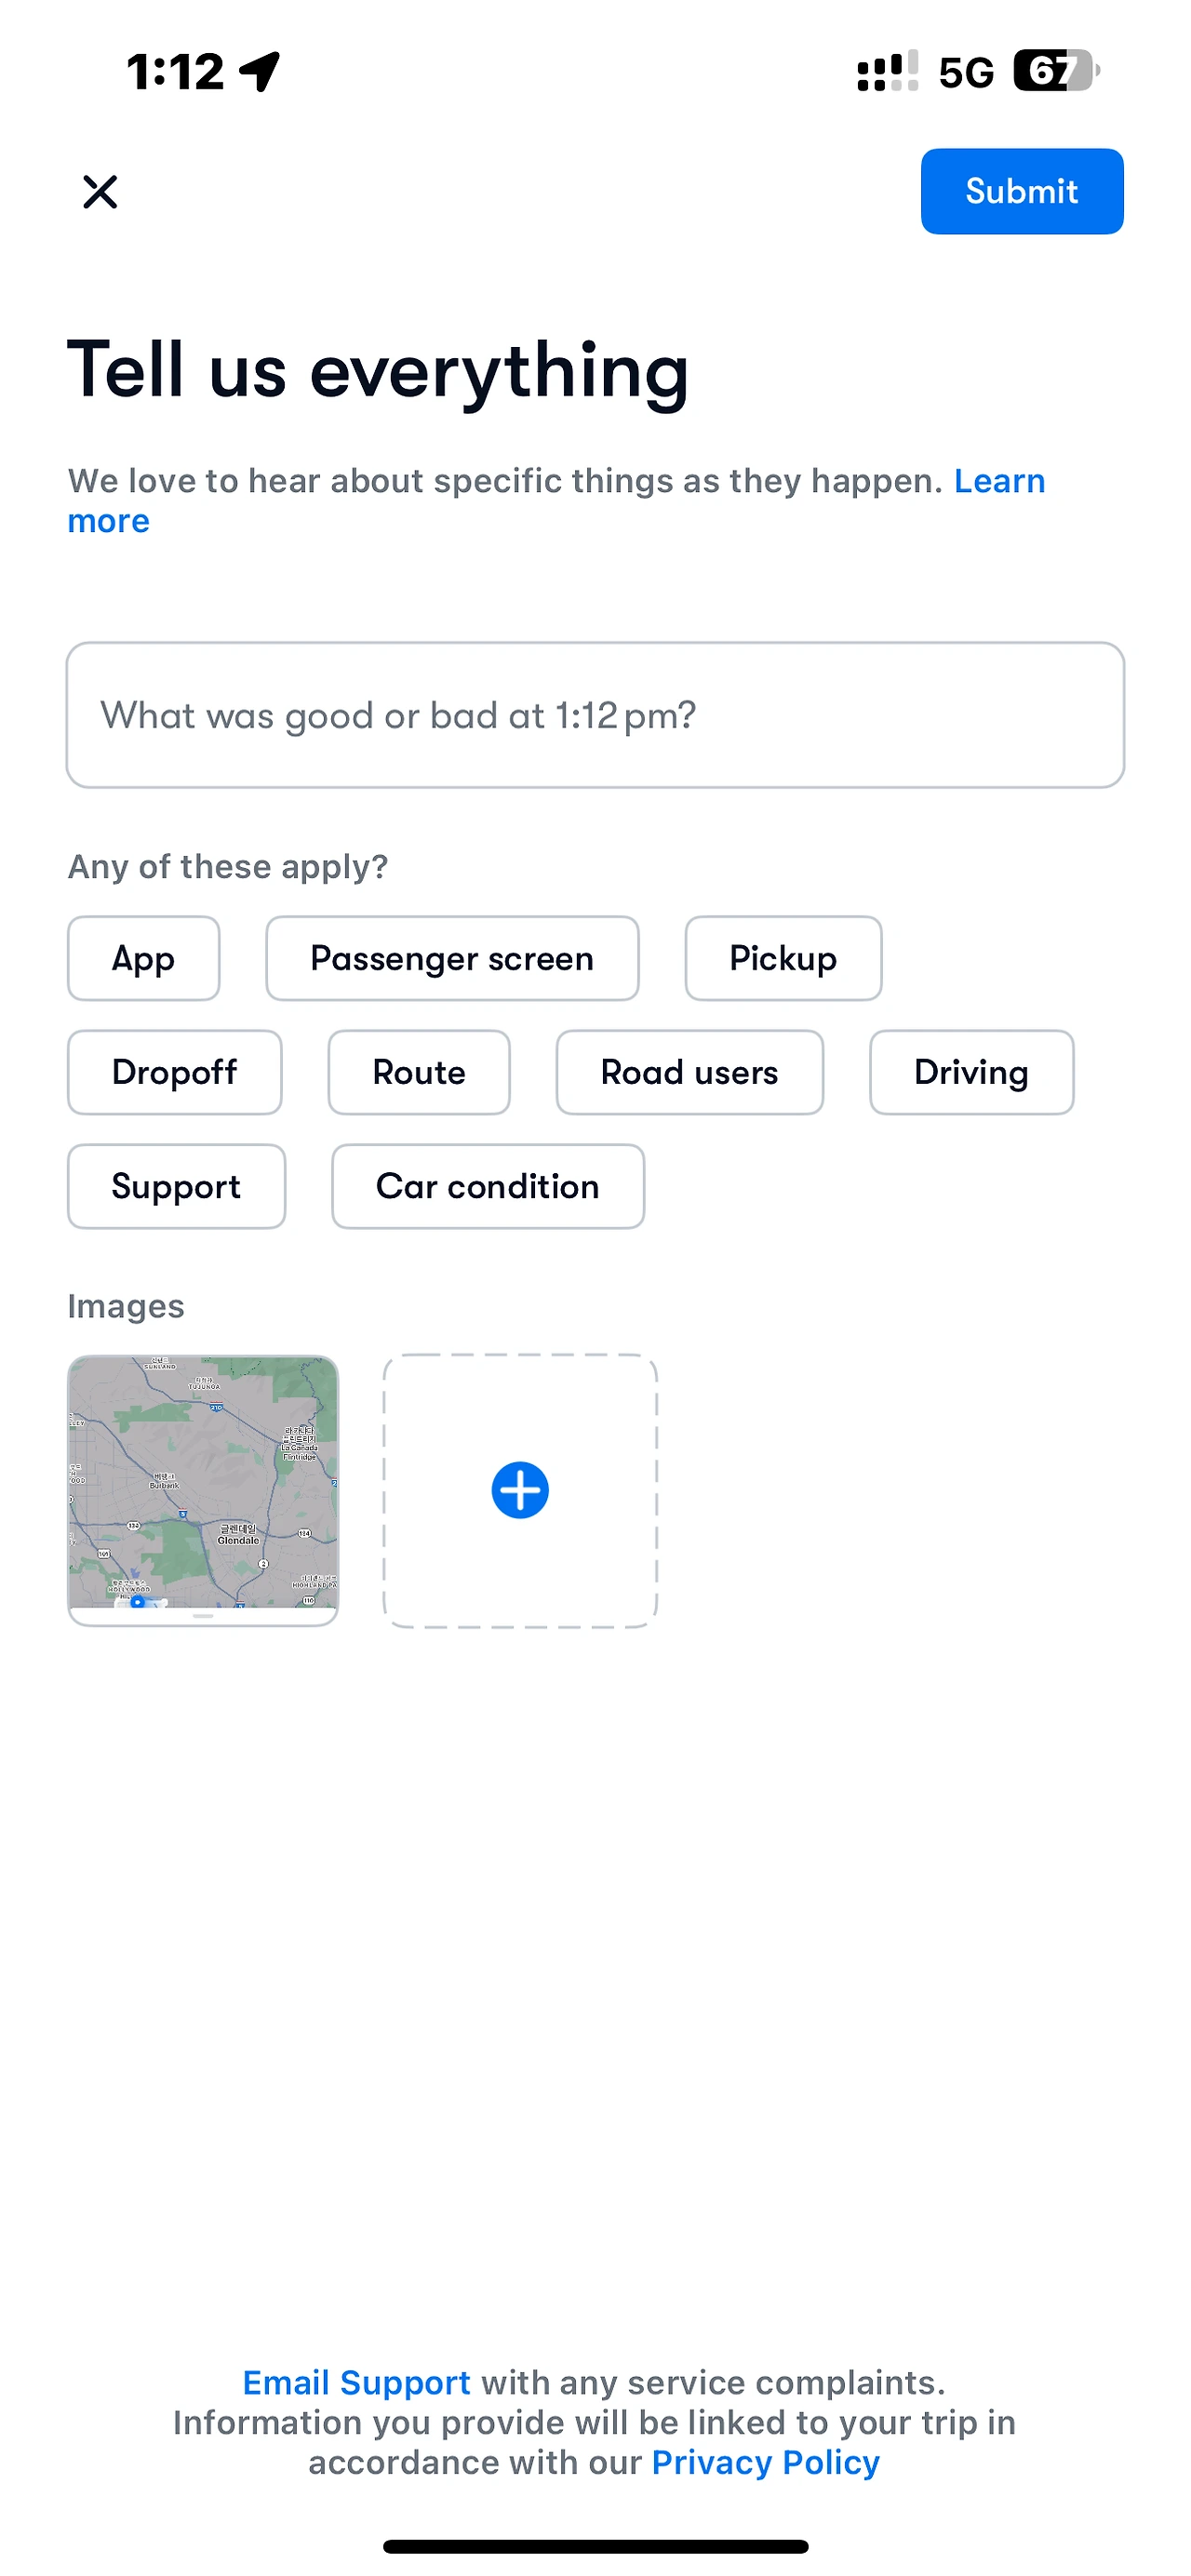Focus the feedback text field
This screenshot has width=1191, height=2576.
pos(595,715)
